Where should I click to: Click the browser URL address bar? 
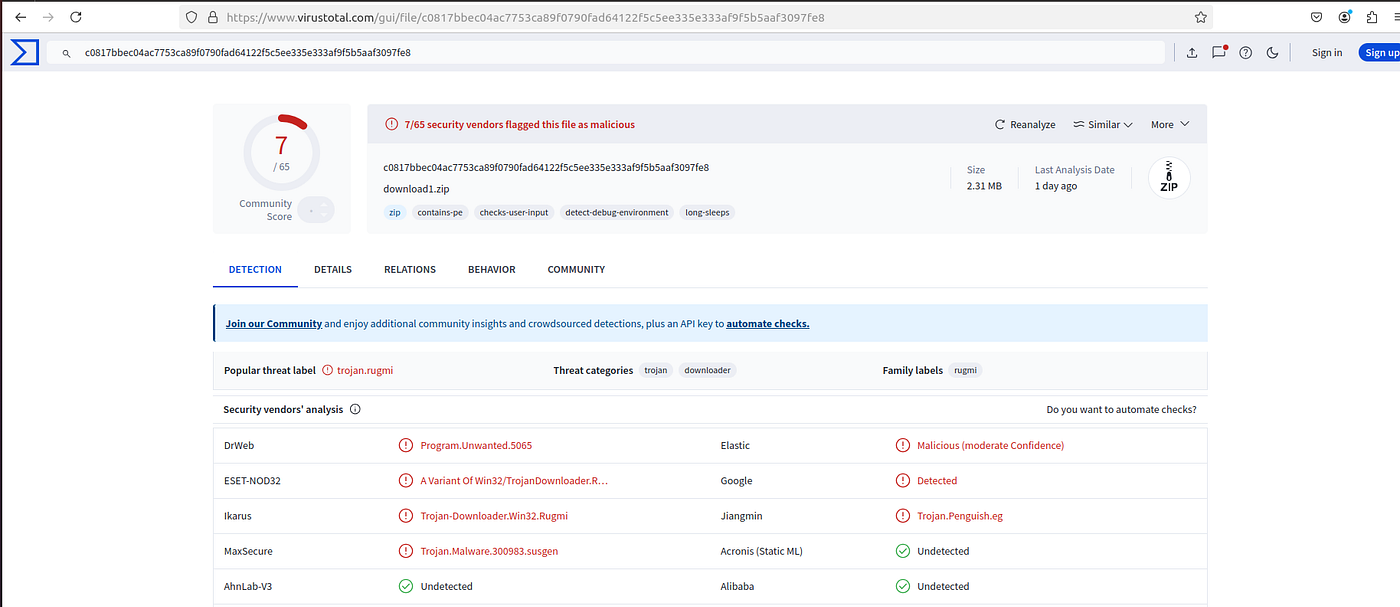697,17
